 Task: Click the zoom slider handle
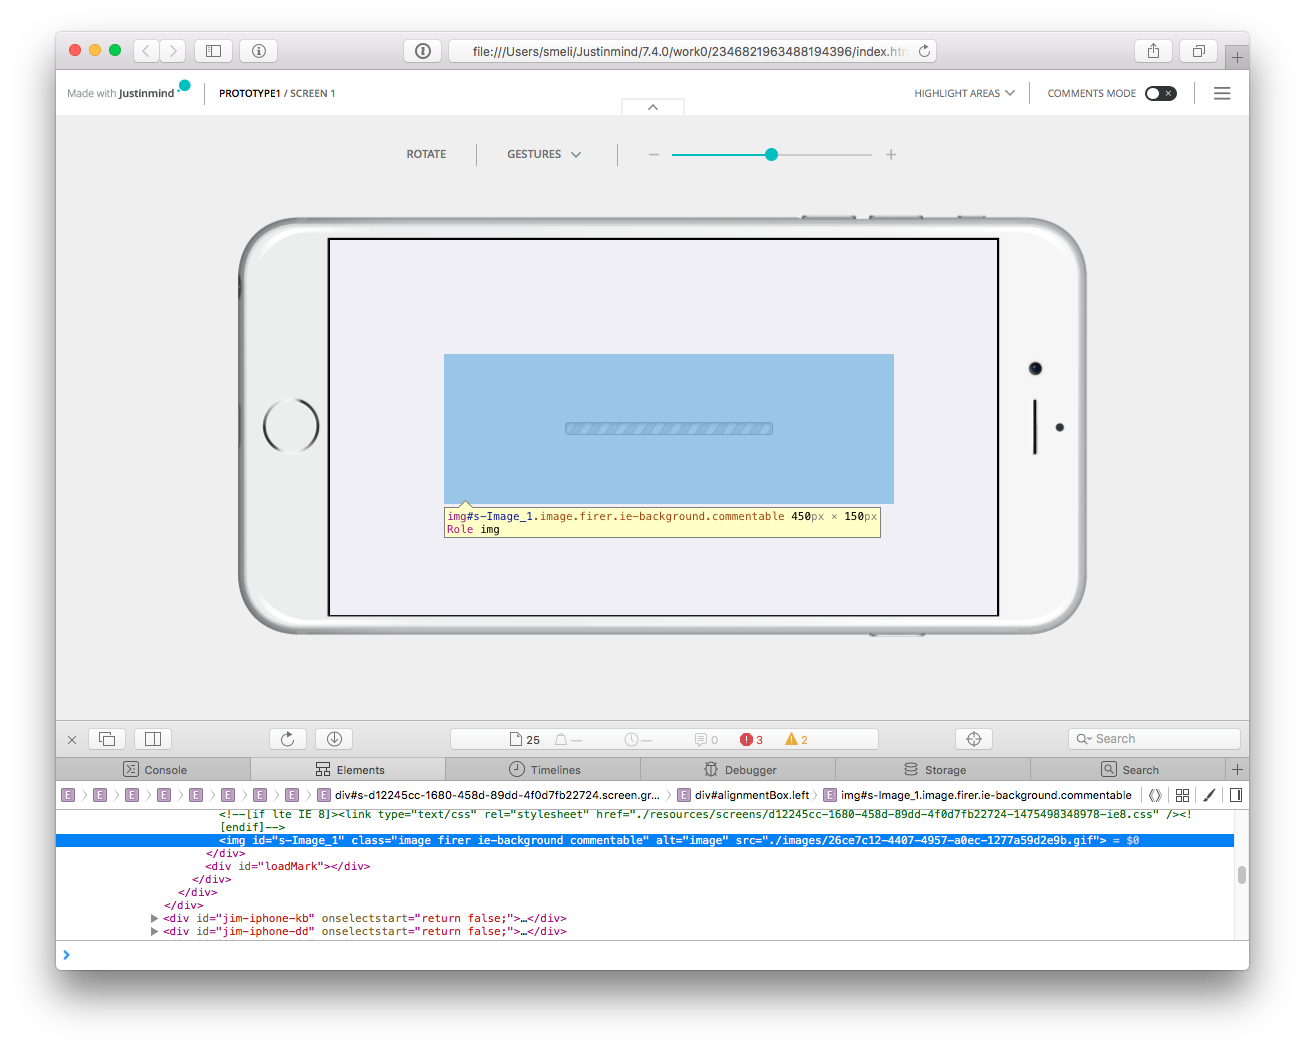(771, 154)
